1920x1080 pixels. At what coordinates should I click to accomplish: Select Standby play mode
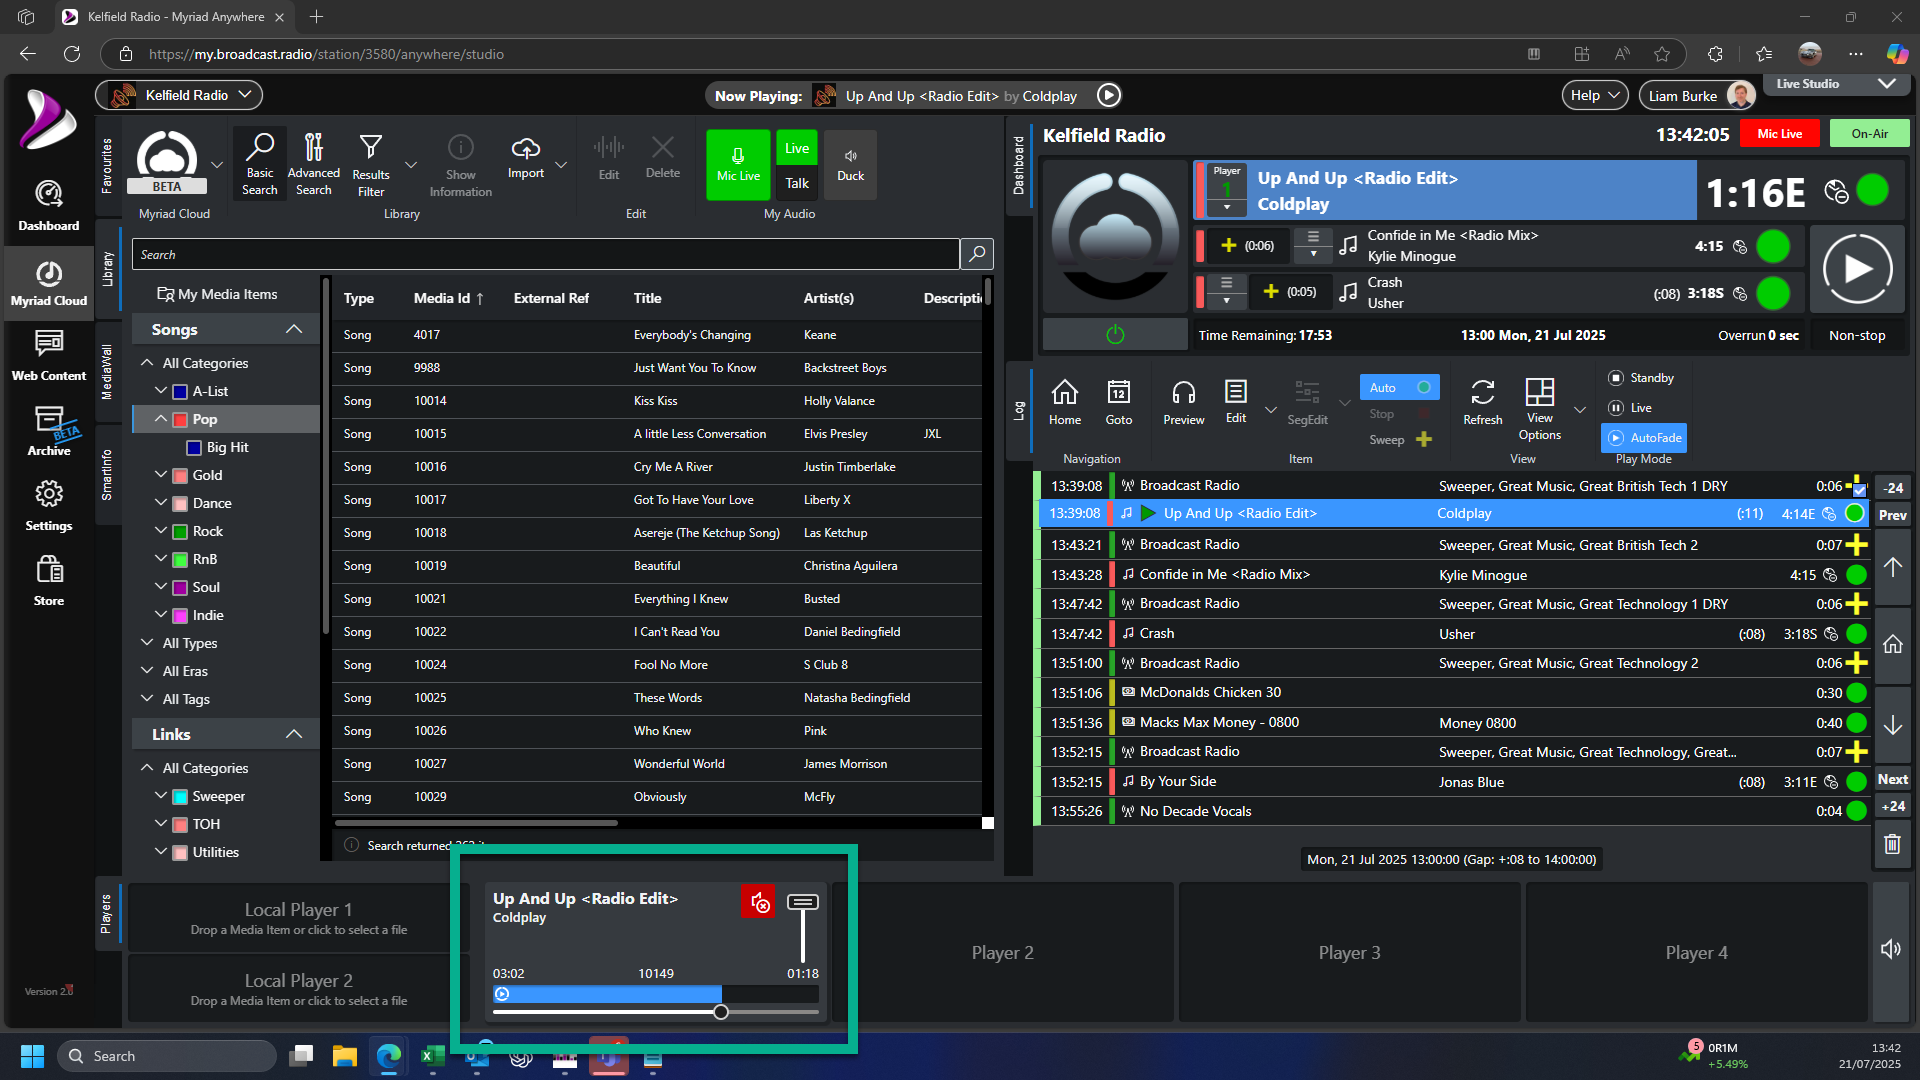point(1640,378)
